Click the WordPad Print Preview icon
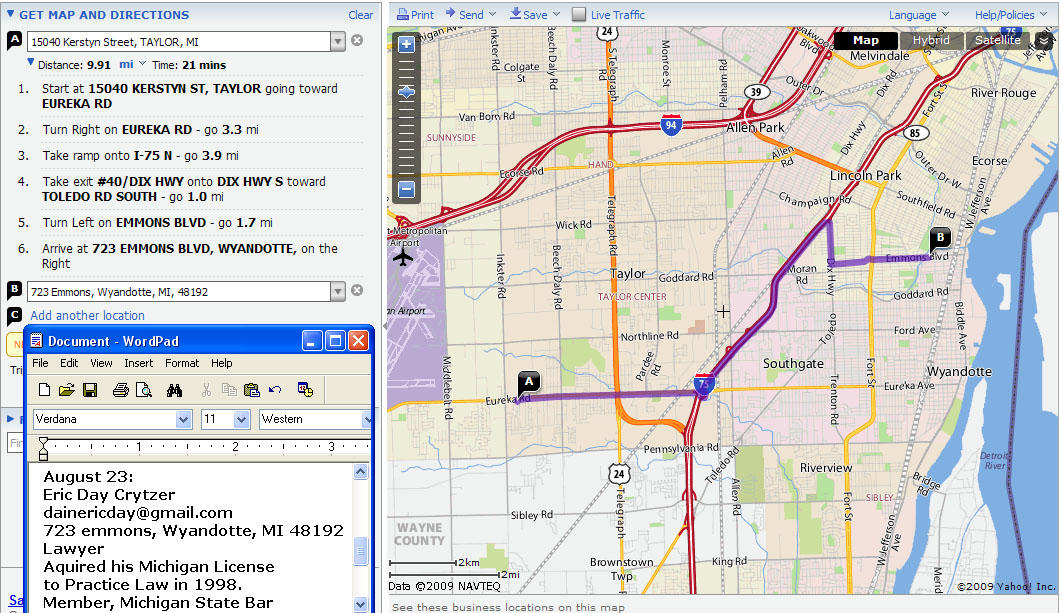Image resolution: width=1062 pixels, height=613 pixels. (x=143, y=390)
